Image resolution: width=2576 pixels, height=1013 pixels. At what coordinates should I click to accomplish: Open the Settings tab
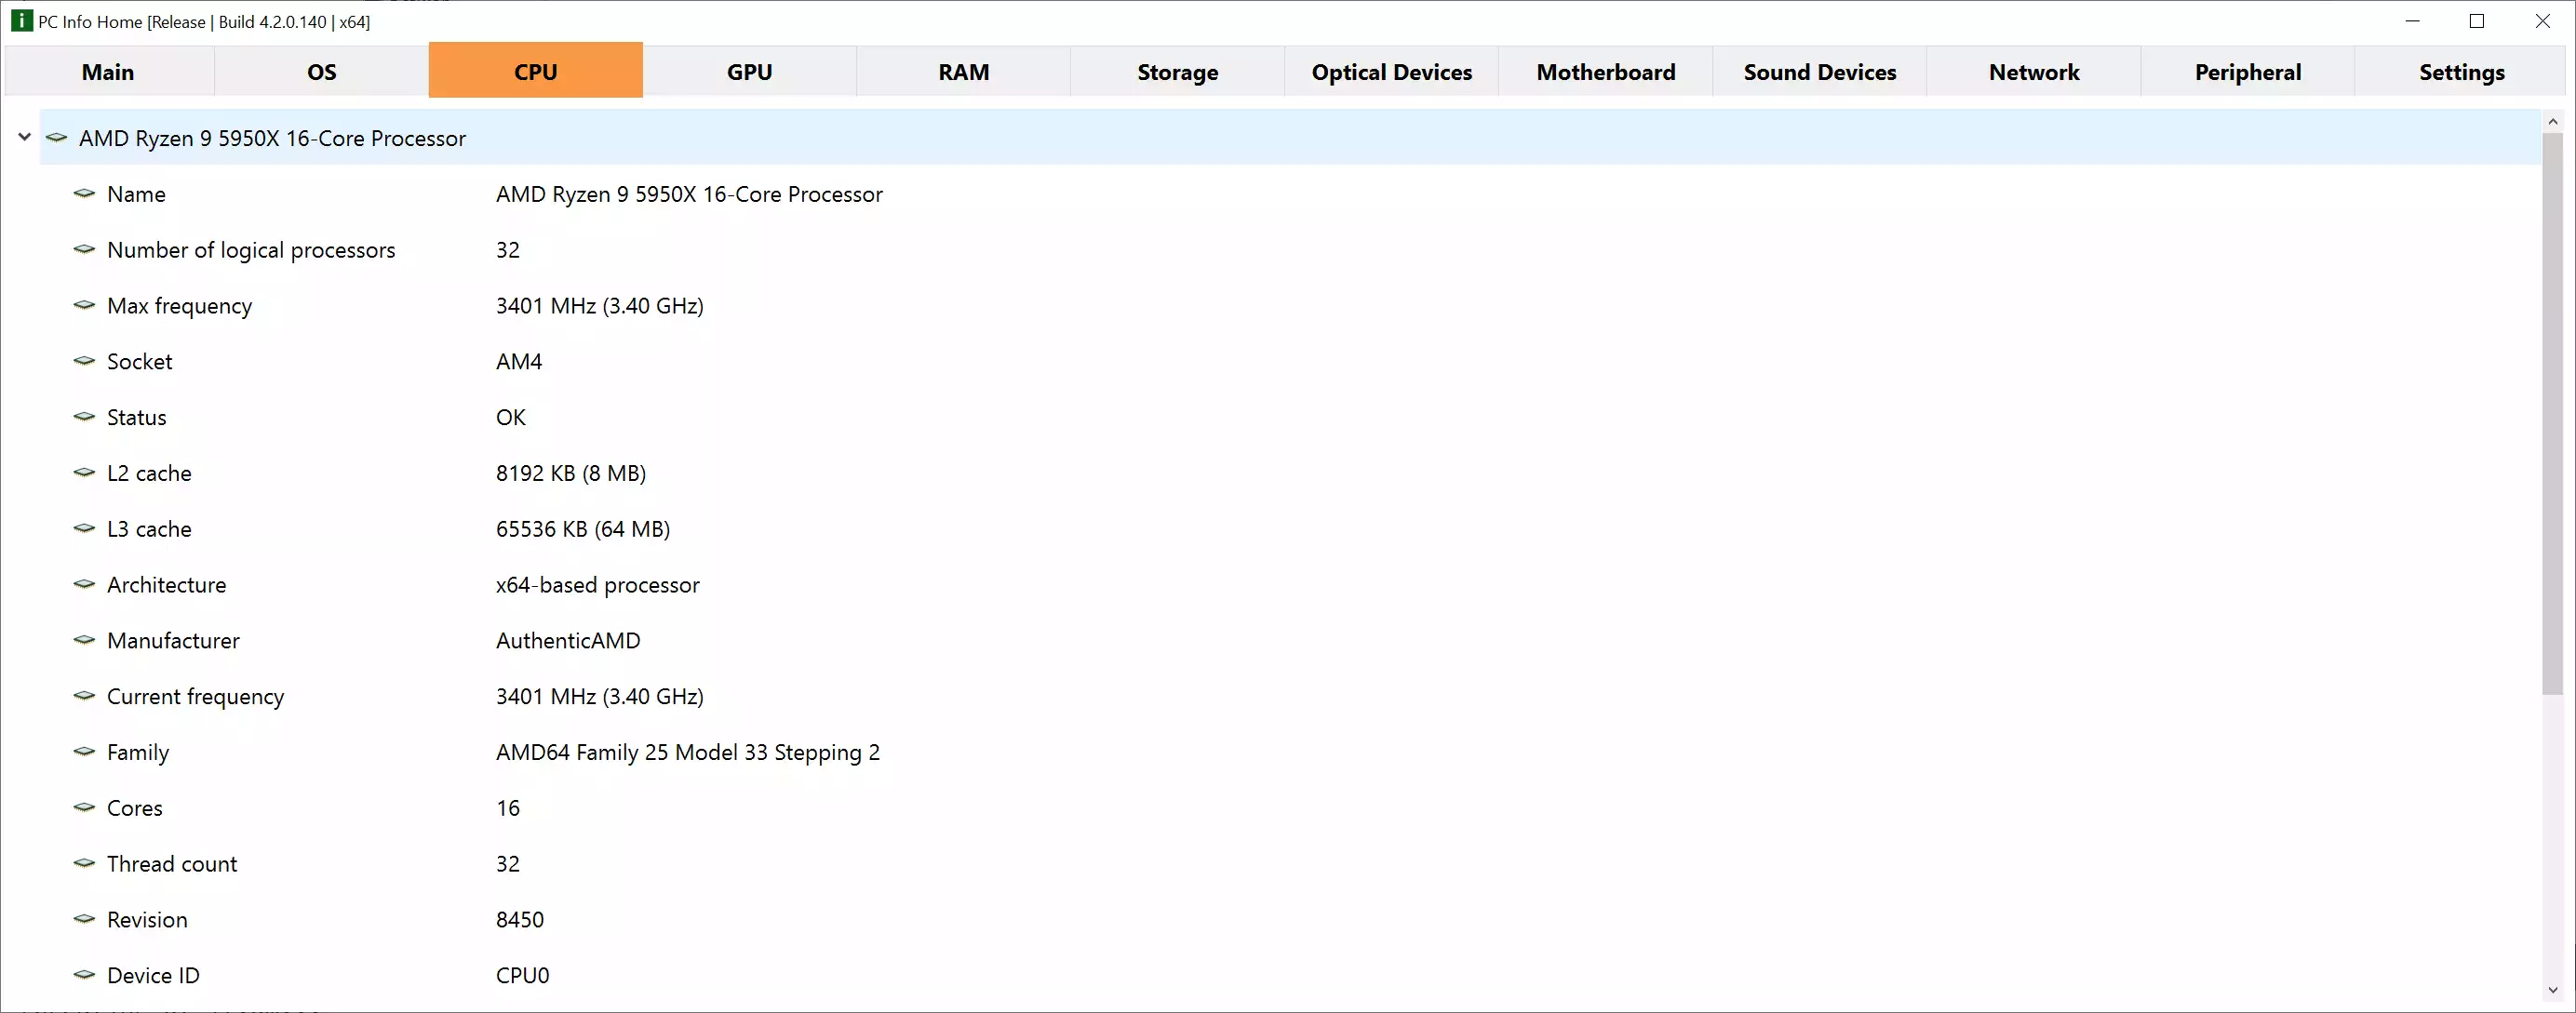[x=2462, y=71]
